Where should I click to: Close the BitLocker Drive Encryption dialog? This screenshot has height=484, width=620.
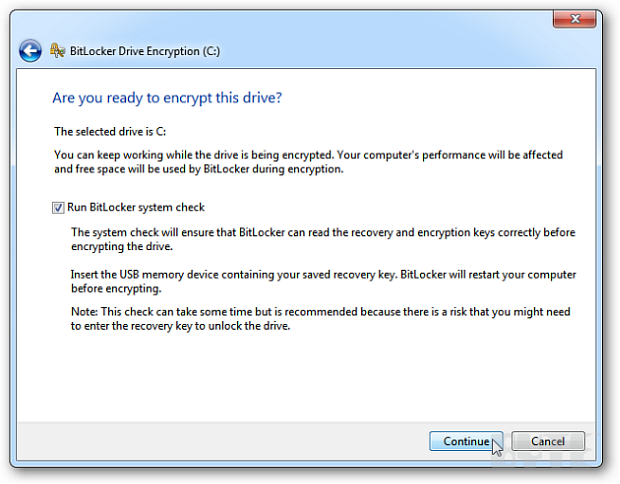coord(575,20)
